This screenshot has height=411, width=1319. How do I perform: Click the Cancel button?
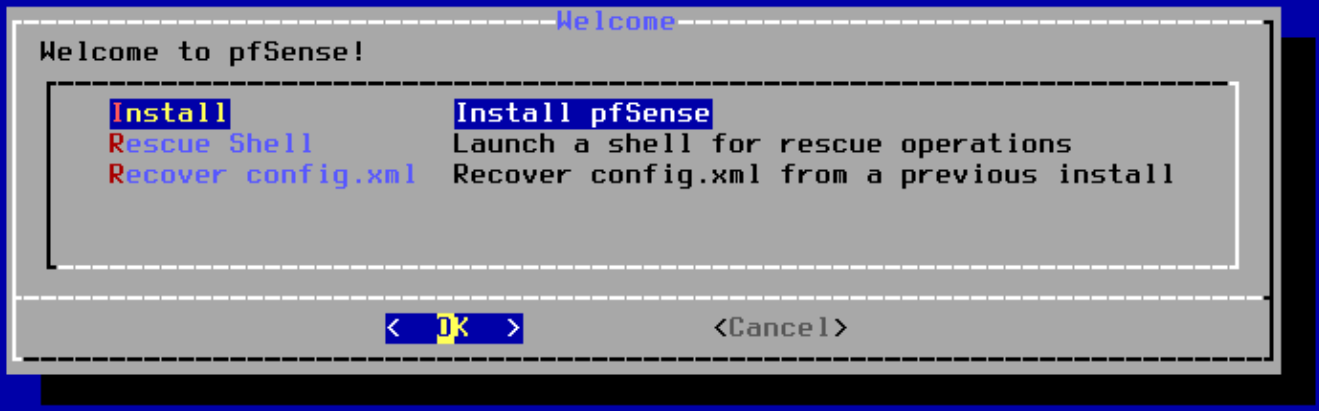pos(780,327)
